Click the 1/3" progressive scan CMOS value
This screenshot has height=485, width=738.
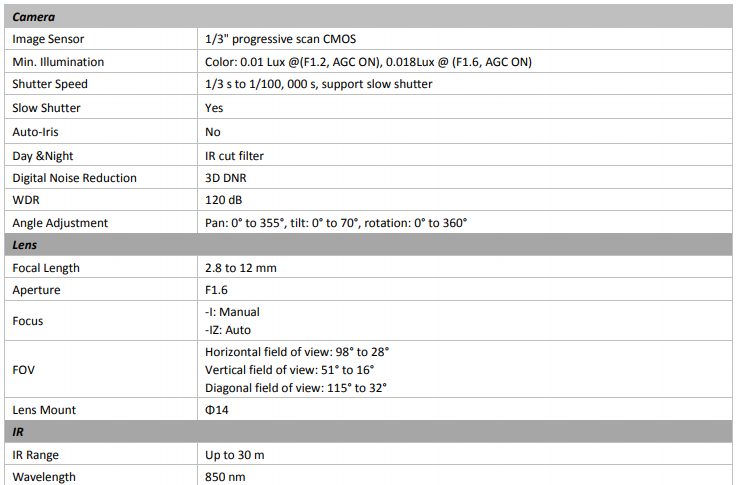click(x=281, y=39)
